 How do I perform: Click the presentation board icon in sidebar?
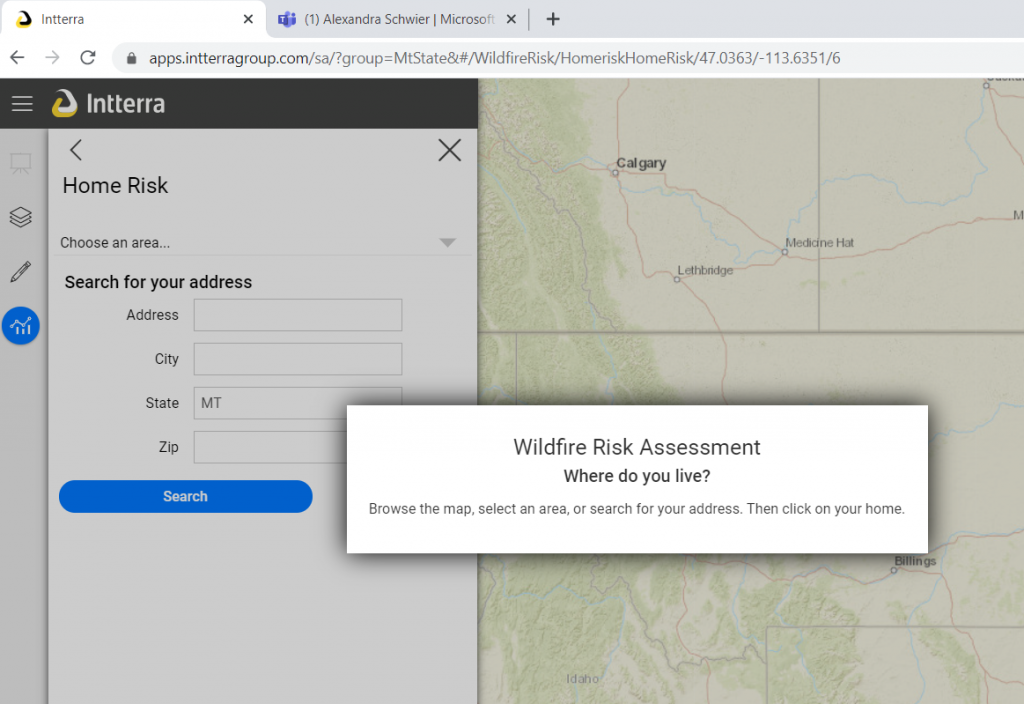click(21, 163)
